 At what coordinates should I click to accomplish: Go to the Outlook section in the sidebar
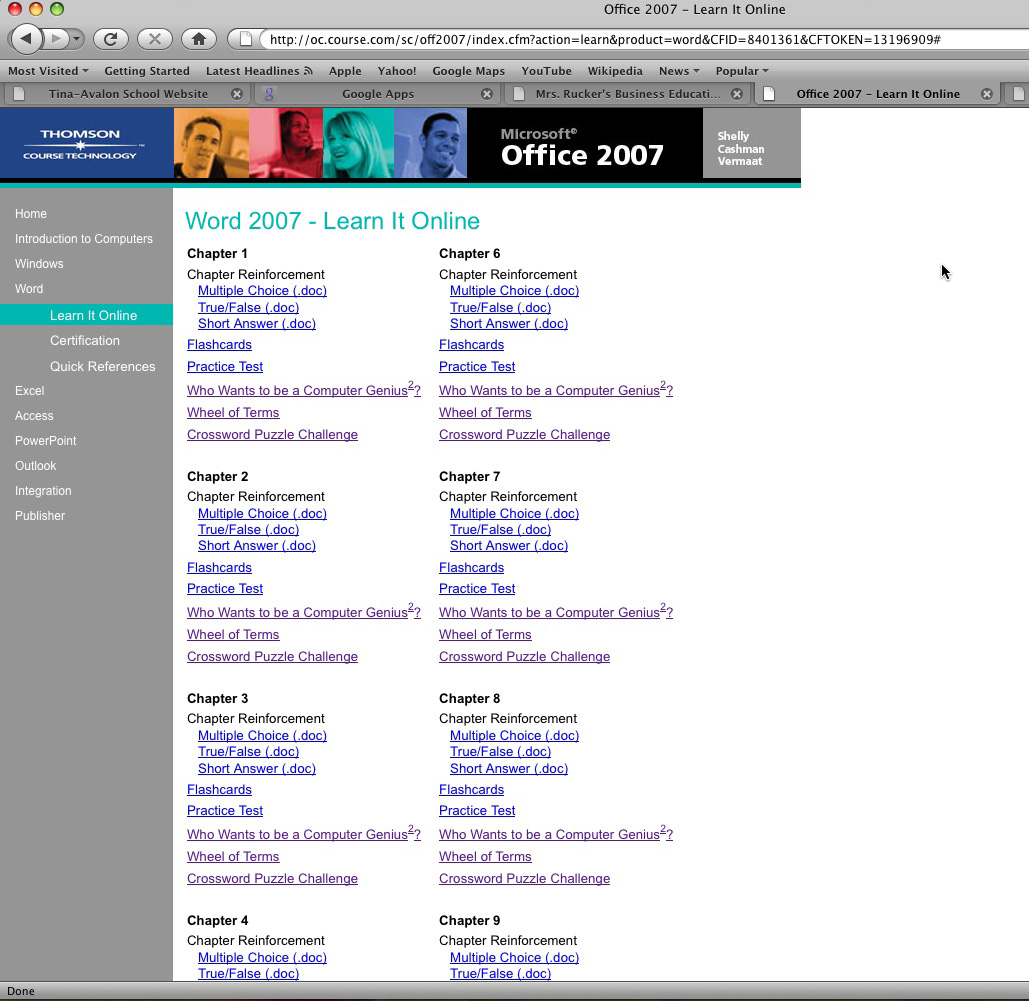click(x=35, y=465)
